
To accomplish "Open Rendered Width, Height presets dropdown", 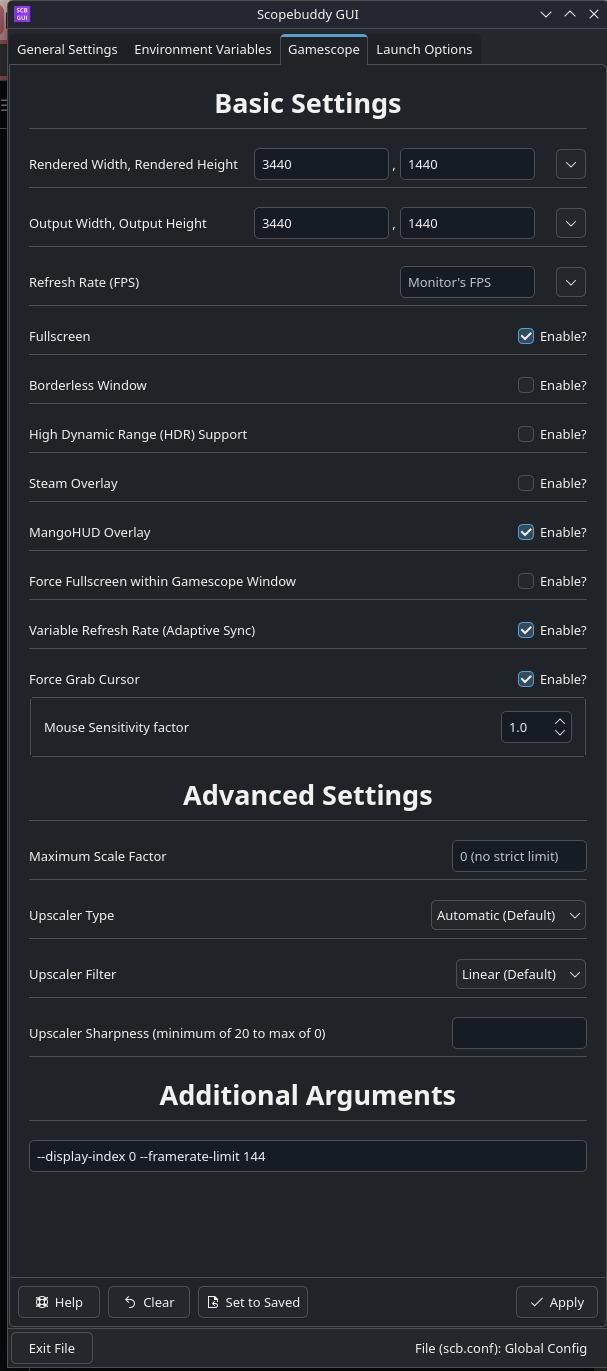I will pos(571,164).
